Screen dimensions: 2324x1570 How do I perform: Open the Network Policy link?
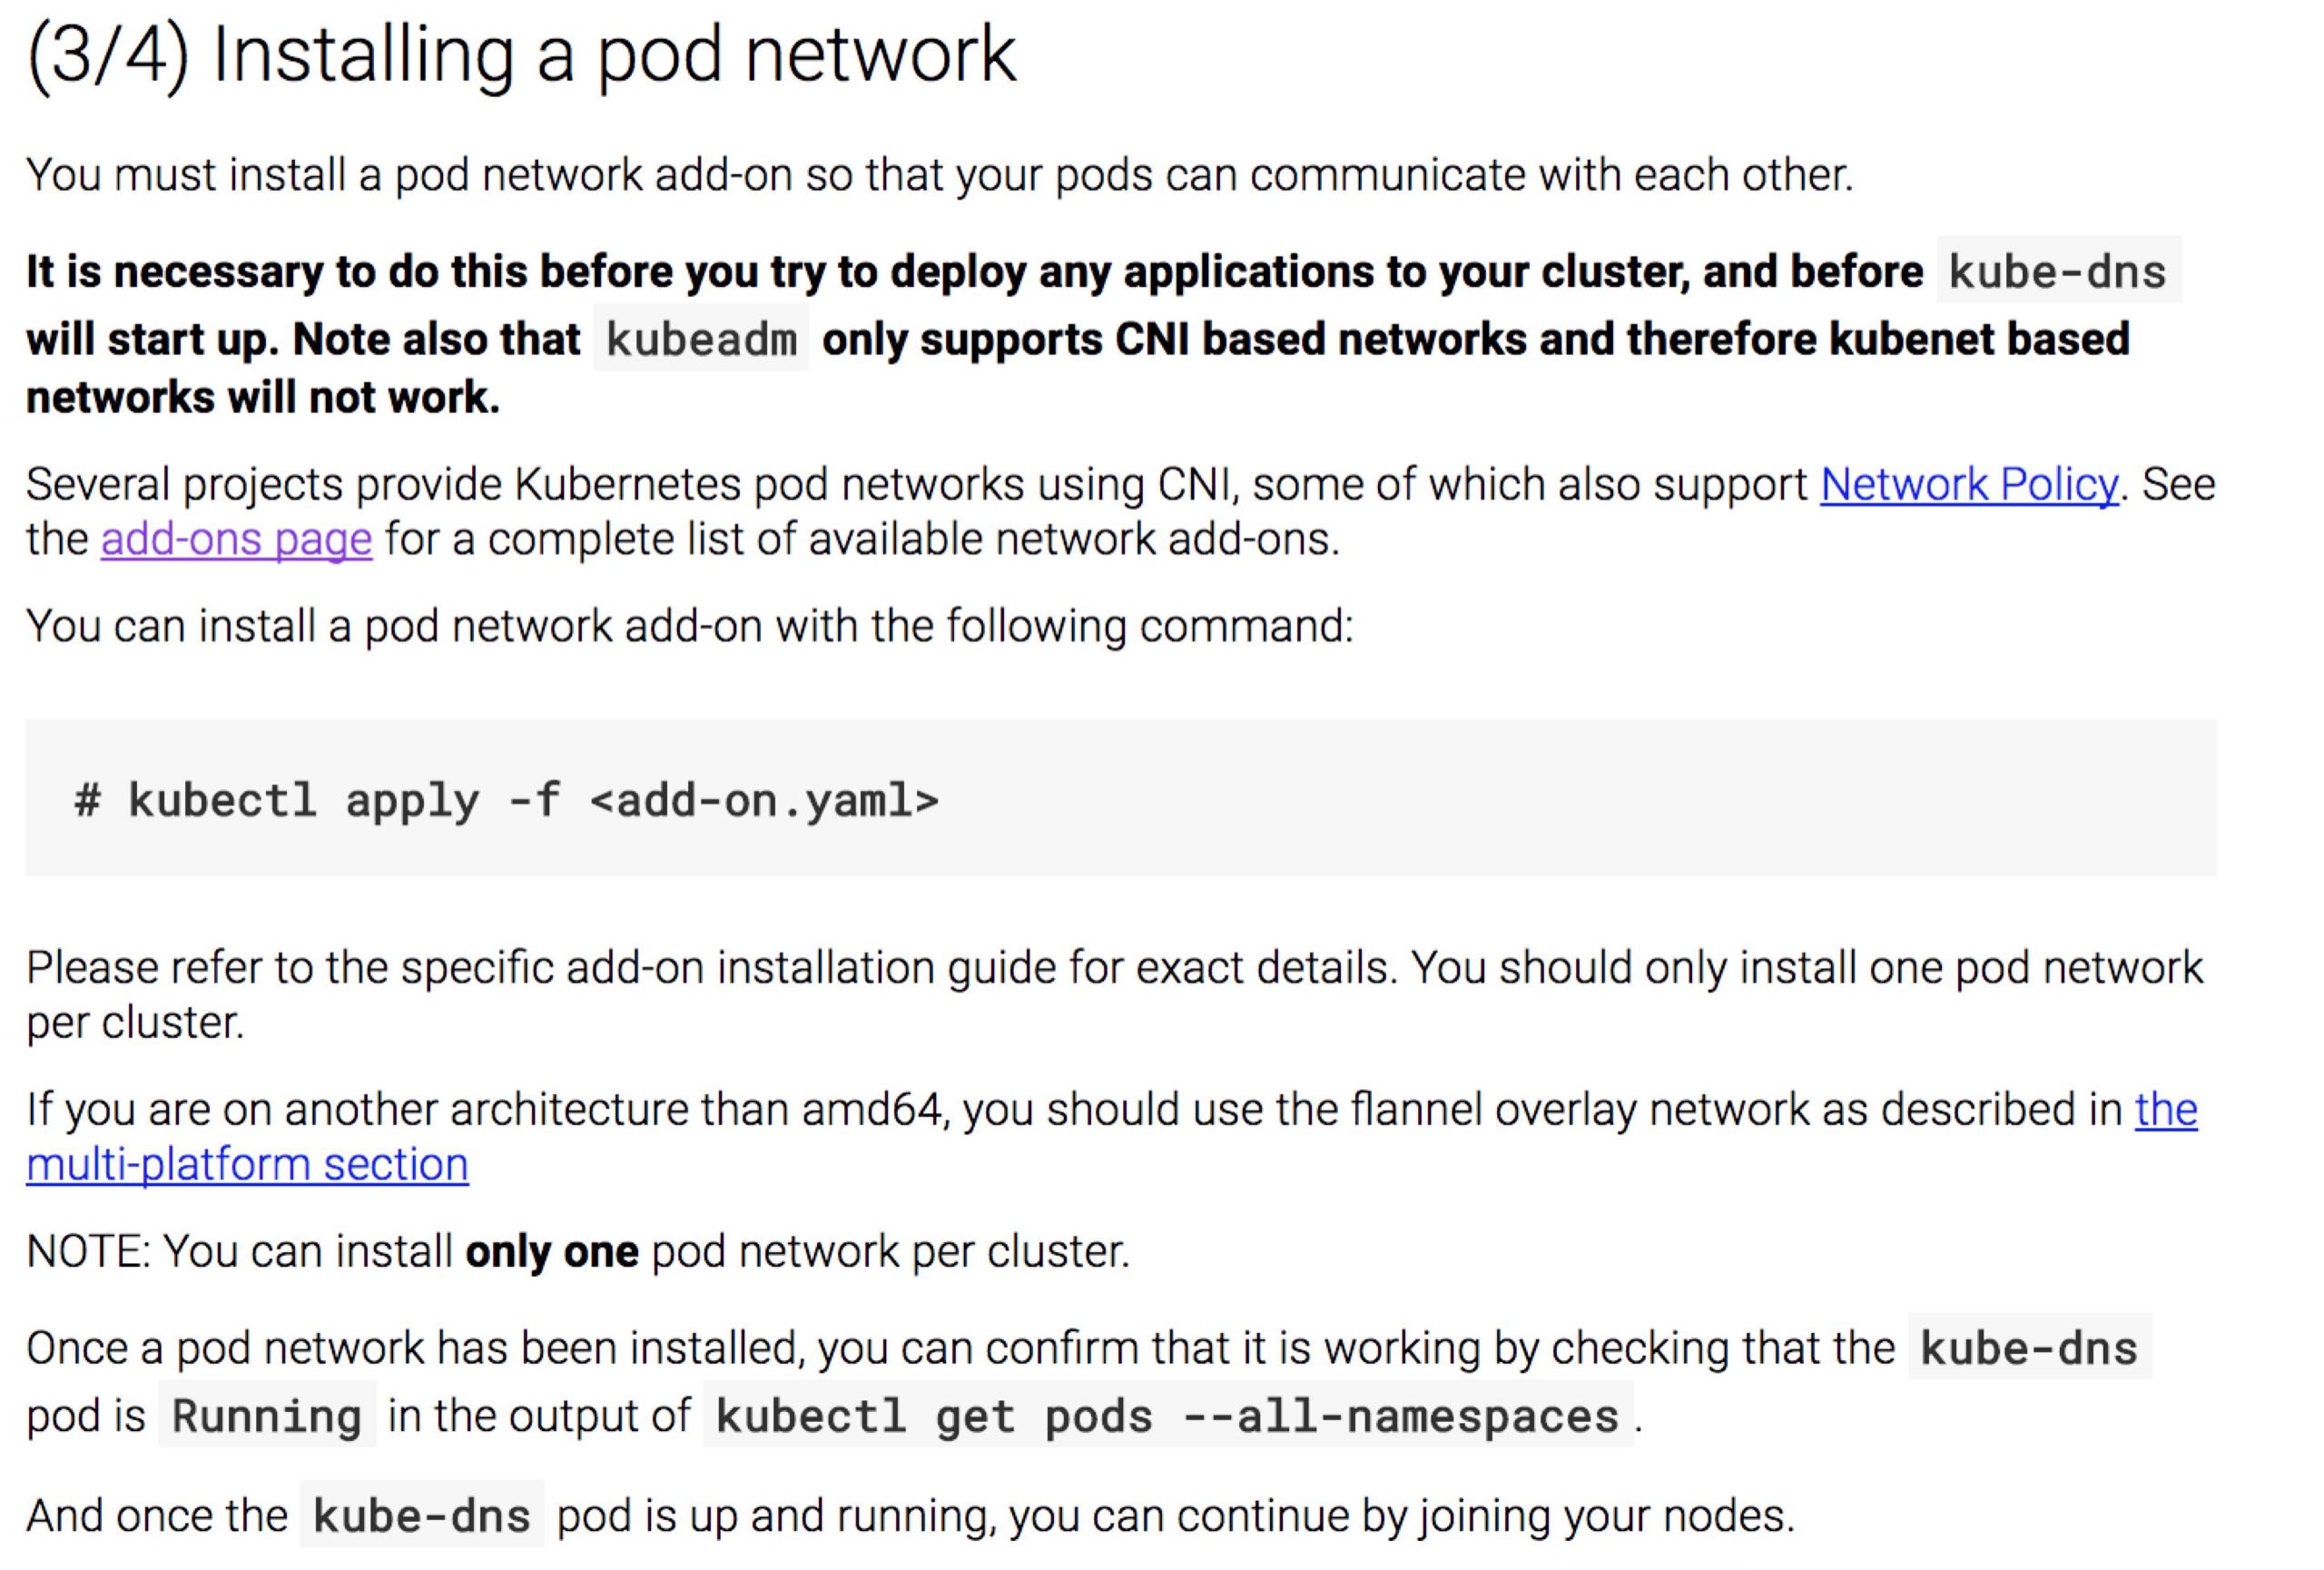(x=1968, y=485)
